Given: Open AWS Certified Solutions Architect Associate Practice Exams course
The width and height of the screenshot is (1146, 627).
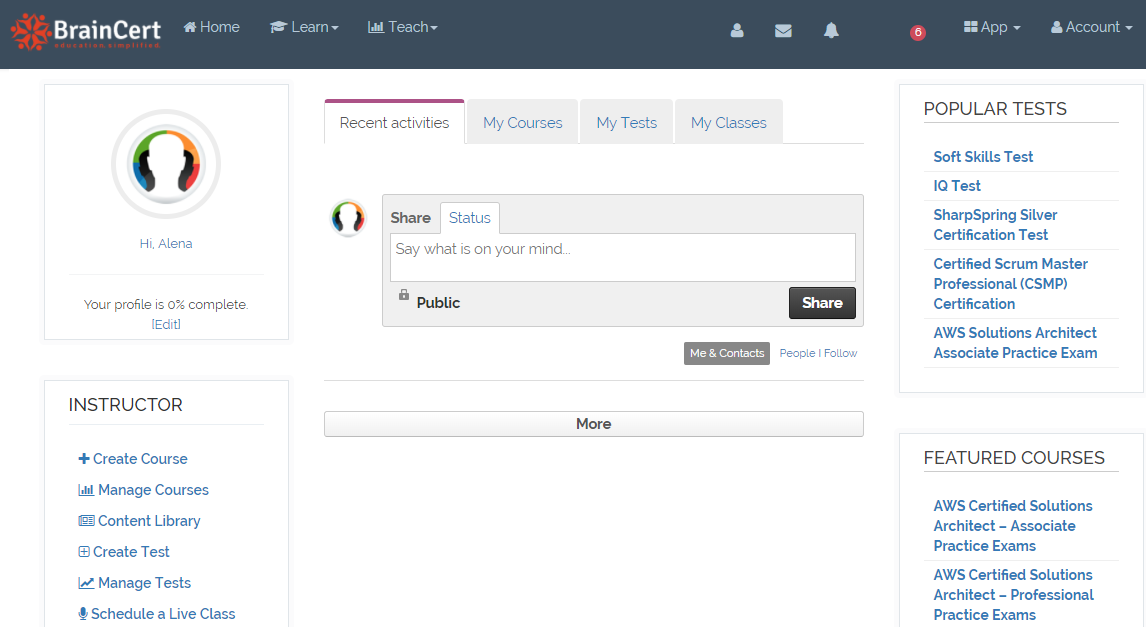Looking at the screenshot, I should click(1013, 525).
